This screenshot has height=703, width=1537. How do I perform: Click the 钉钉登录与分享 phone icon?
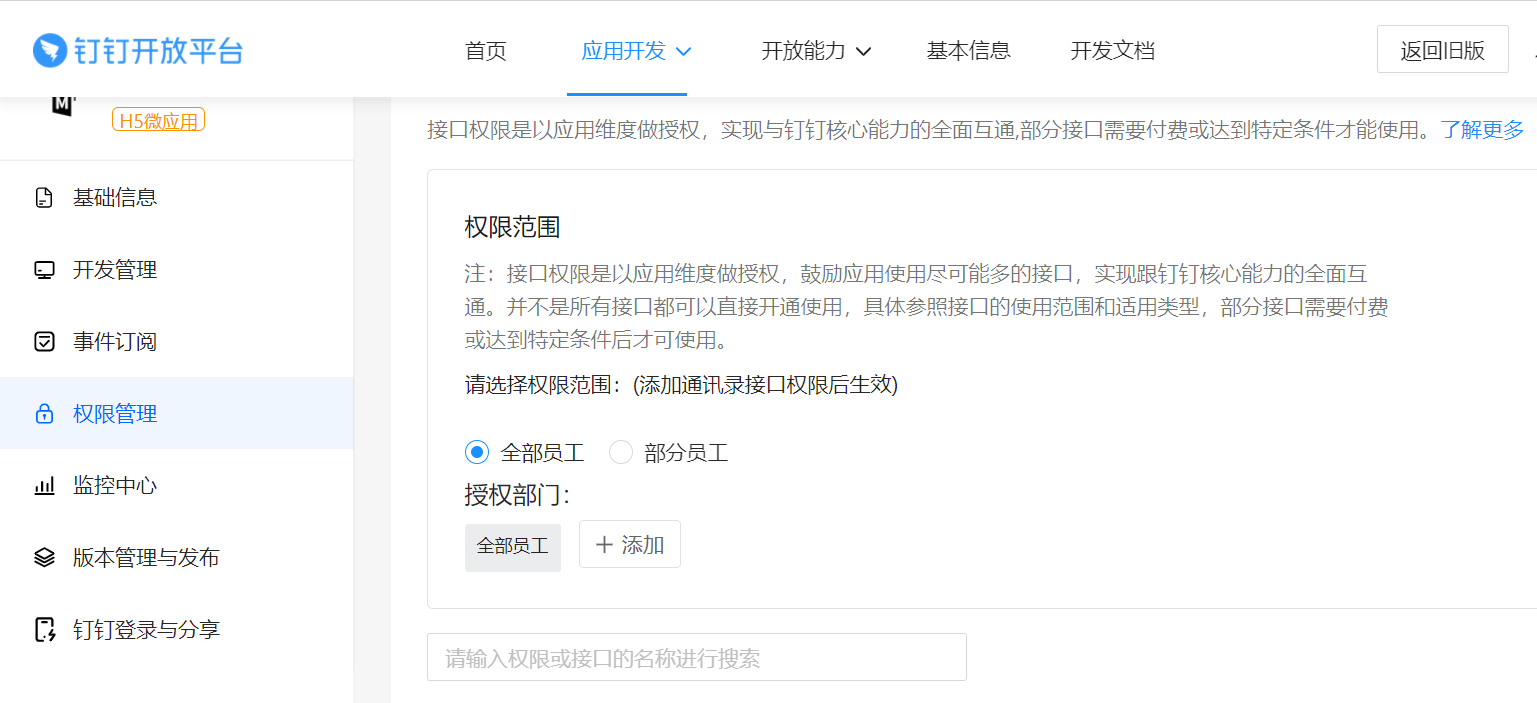pyautogui.click(x=44, y=630)
